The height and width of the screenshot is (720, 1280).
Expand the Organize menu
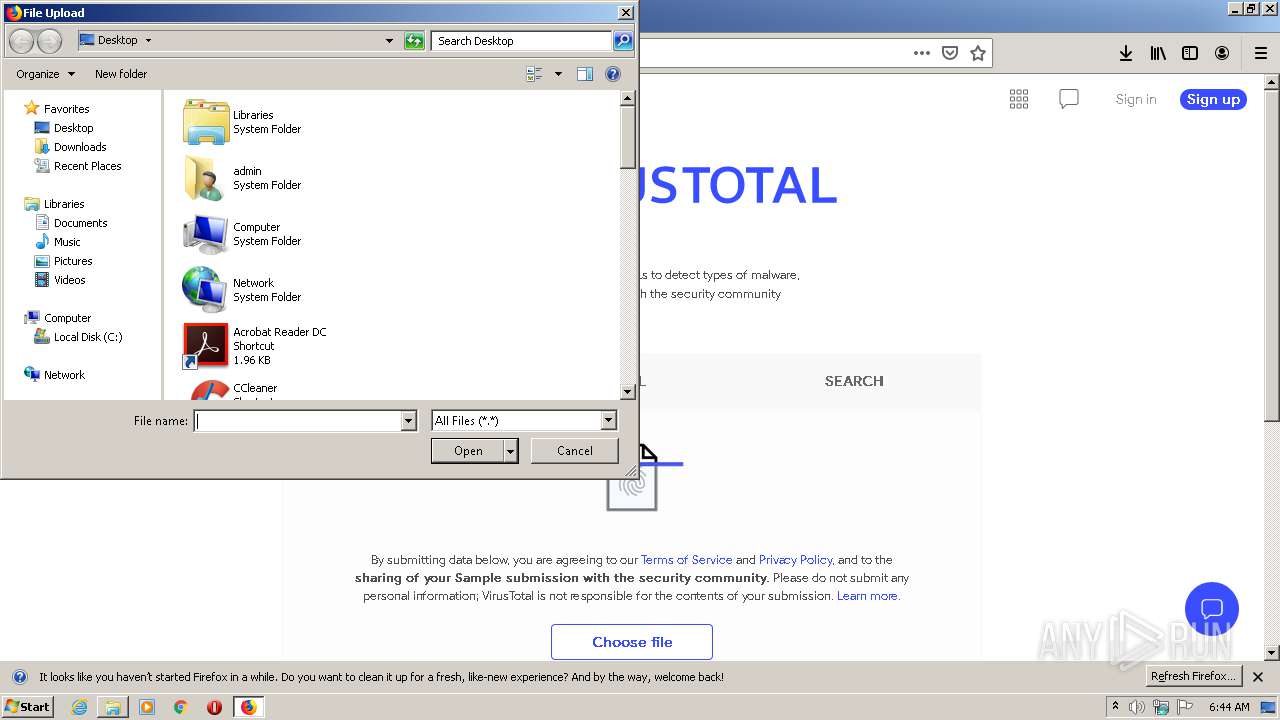click(x=45, y=74)
